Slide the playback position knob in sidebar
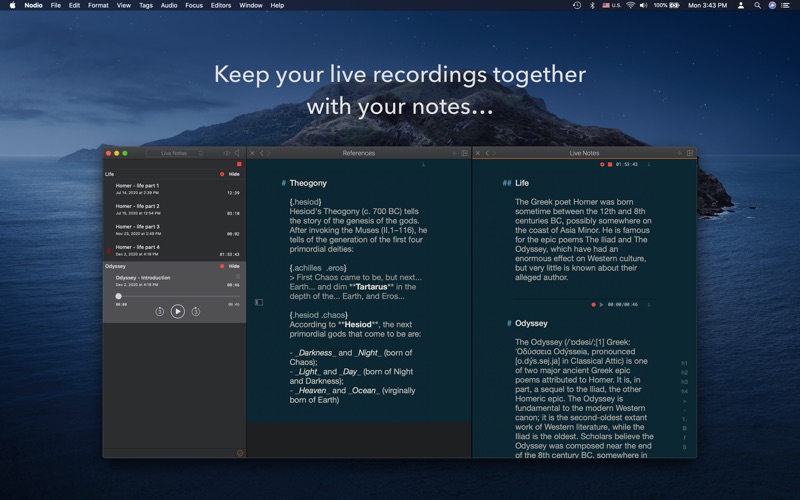The image size is (800, 500). click(x=118, y=296)
